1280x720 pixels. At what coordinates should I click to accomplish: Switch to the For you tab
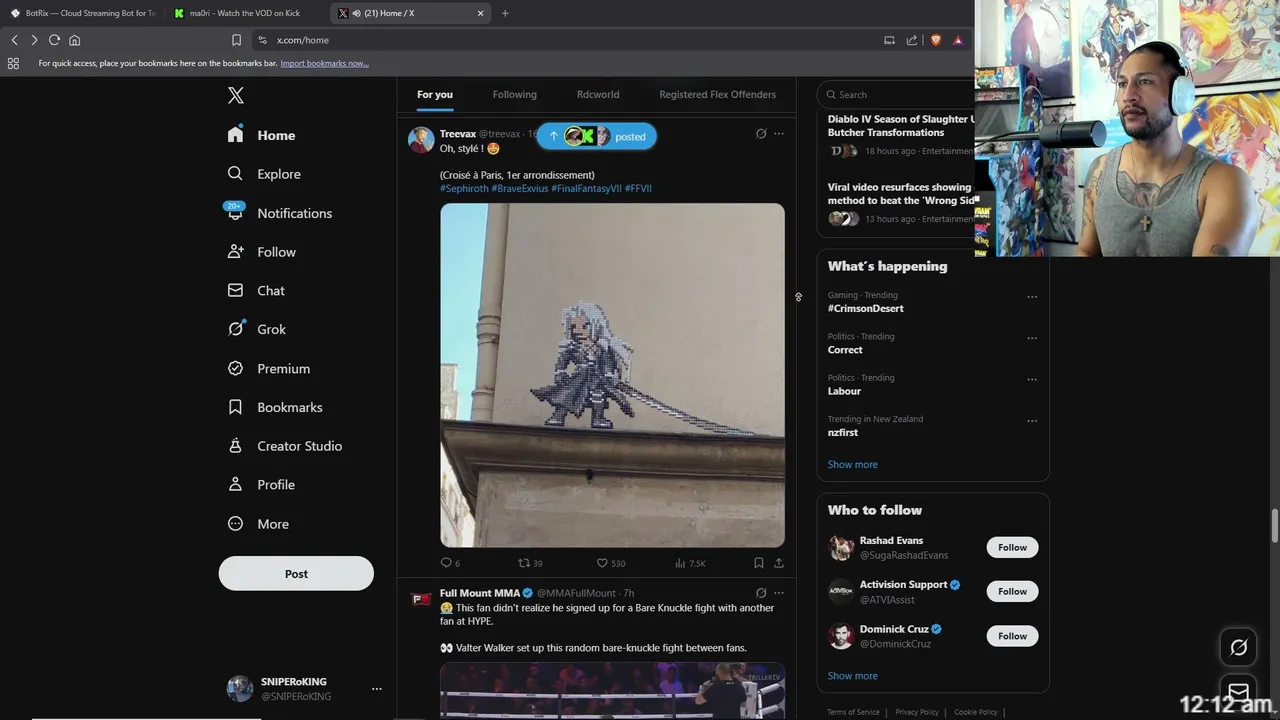point(435,94)
